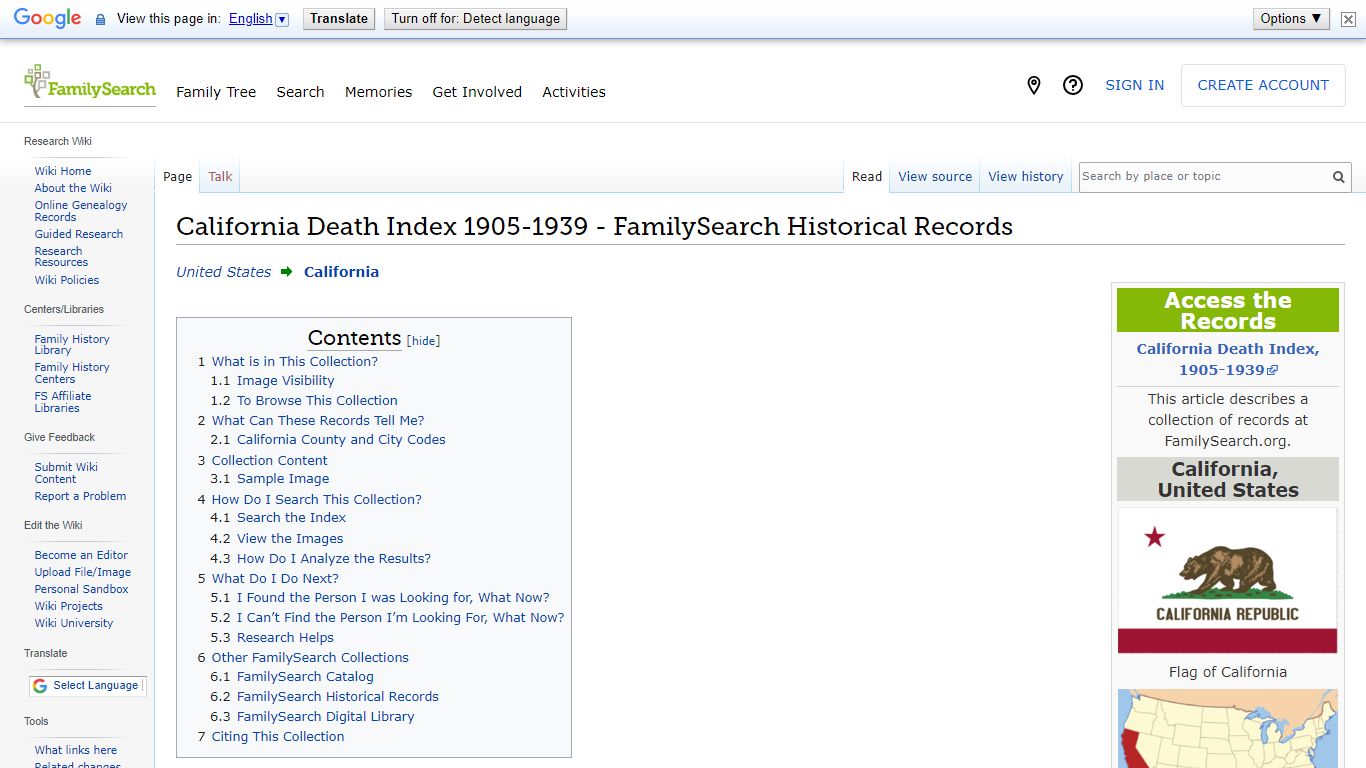Open the help question mark icon
This screenshot has width=1366, height=768.
tap(1073, 86)
